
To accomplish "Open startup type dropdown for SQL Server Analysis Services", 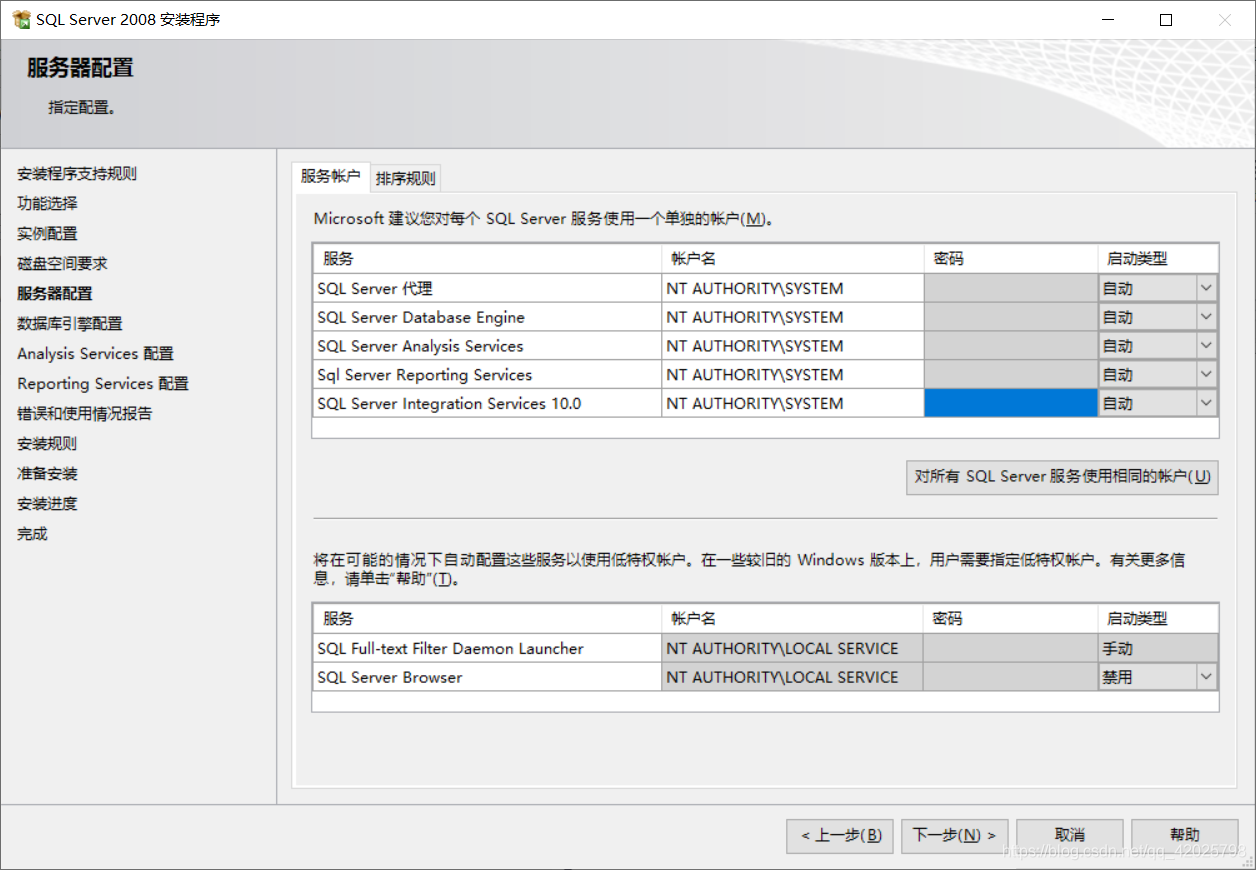I will click(1207, 346).
